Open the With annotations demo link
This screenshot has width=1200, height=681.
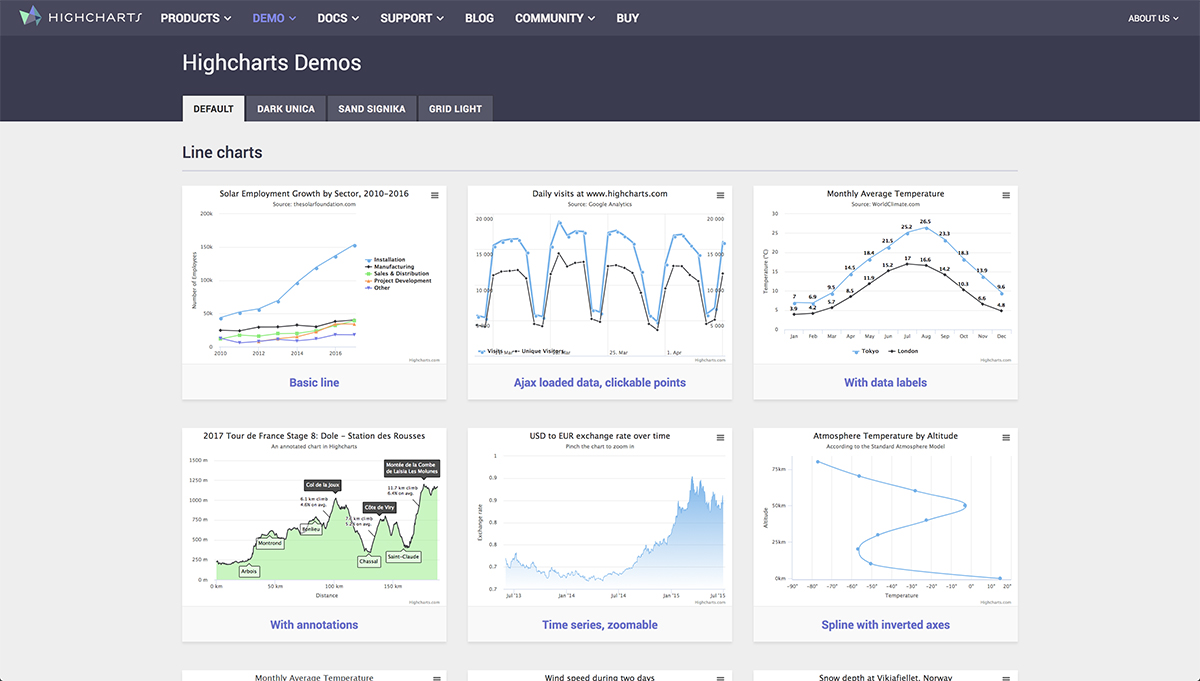314,625
